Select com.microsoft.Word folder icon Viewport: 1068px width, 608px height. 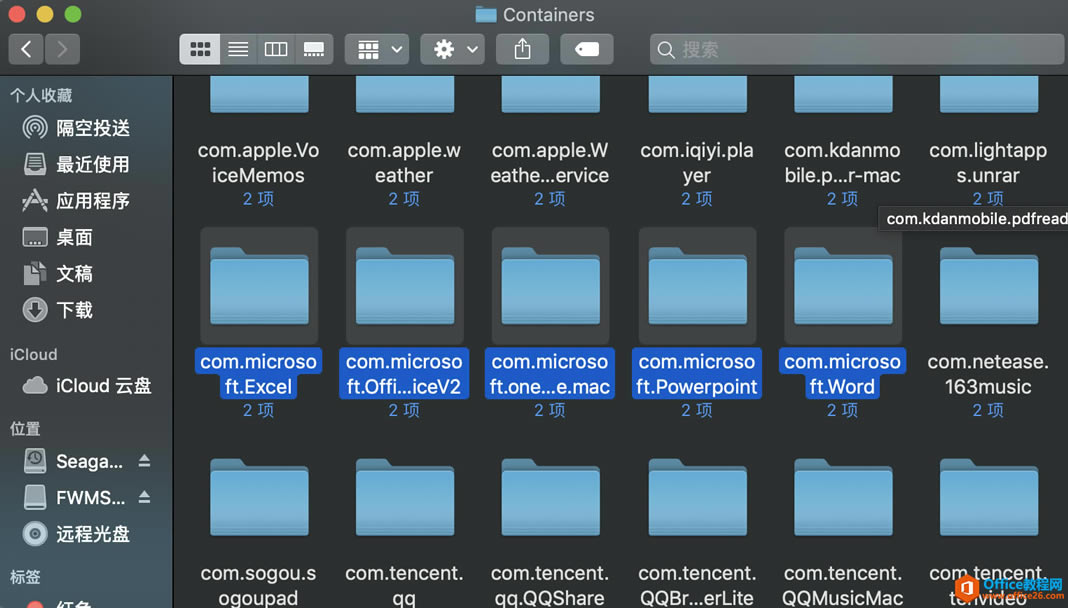pyautogui.click(x=843, y=286)
